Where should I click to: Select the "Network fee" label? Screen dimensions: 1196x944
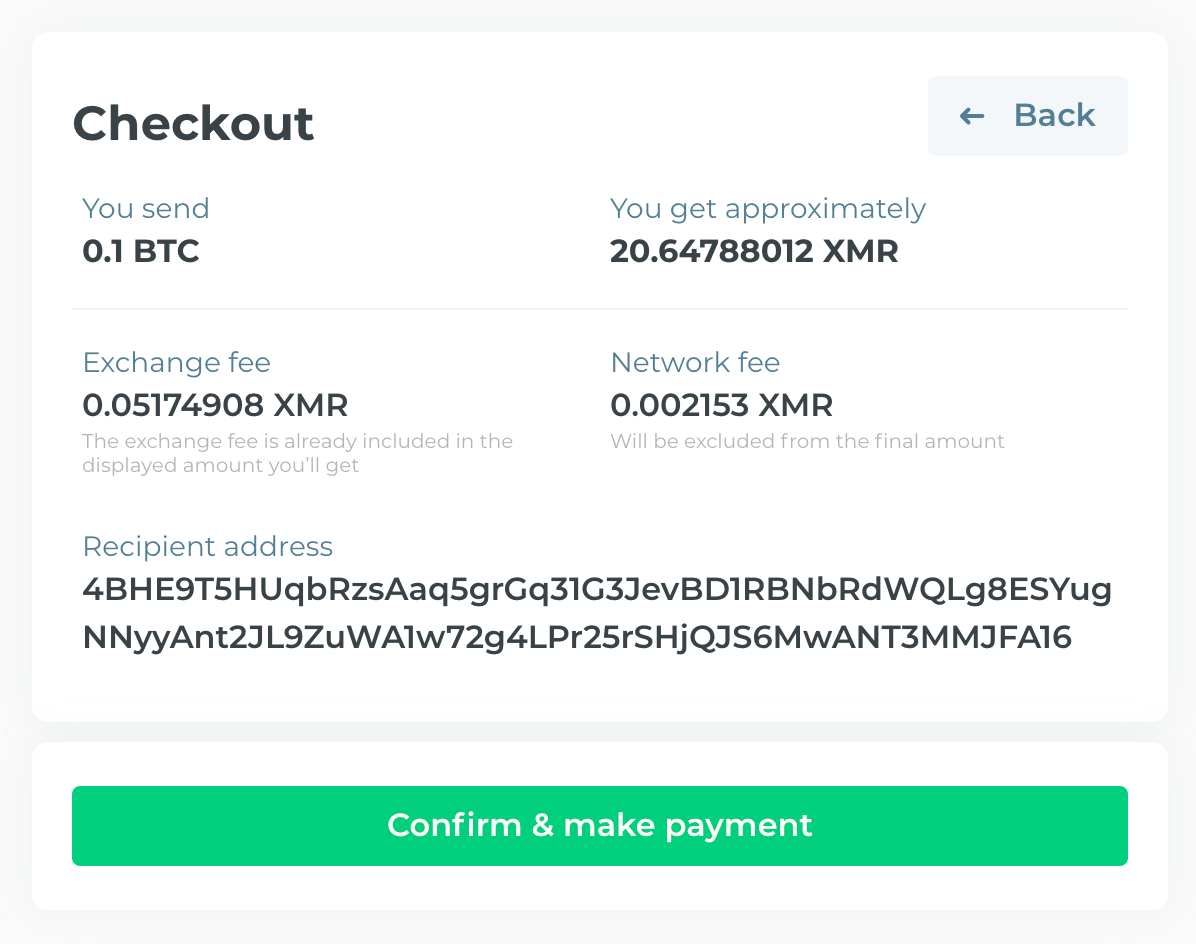pyautogui.click(x=695, y=362)
